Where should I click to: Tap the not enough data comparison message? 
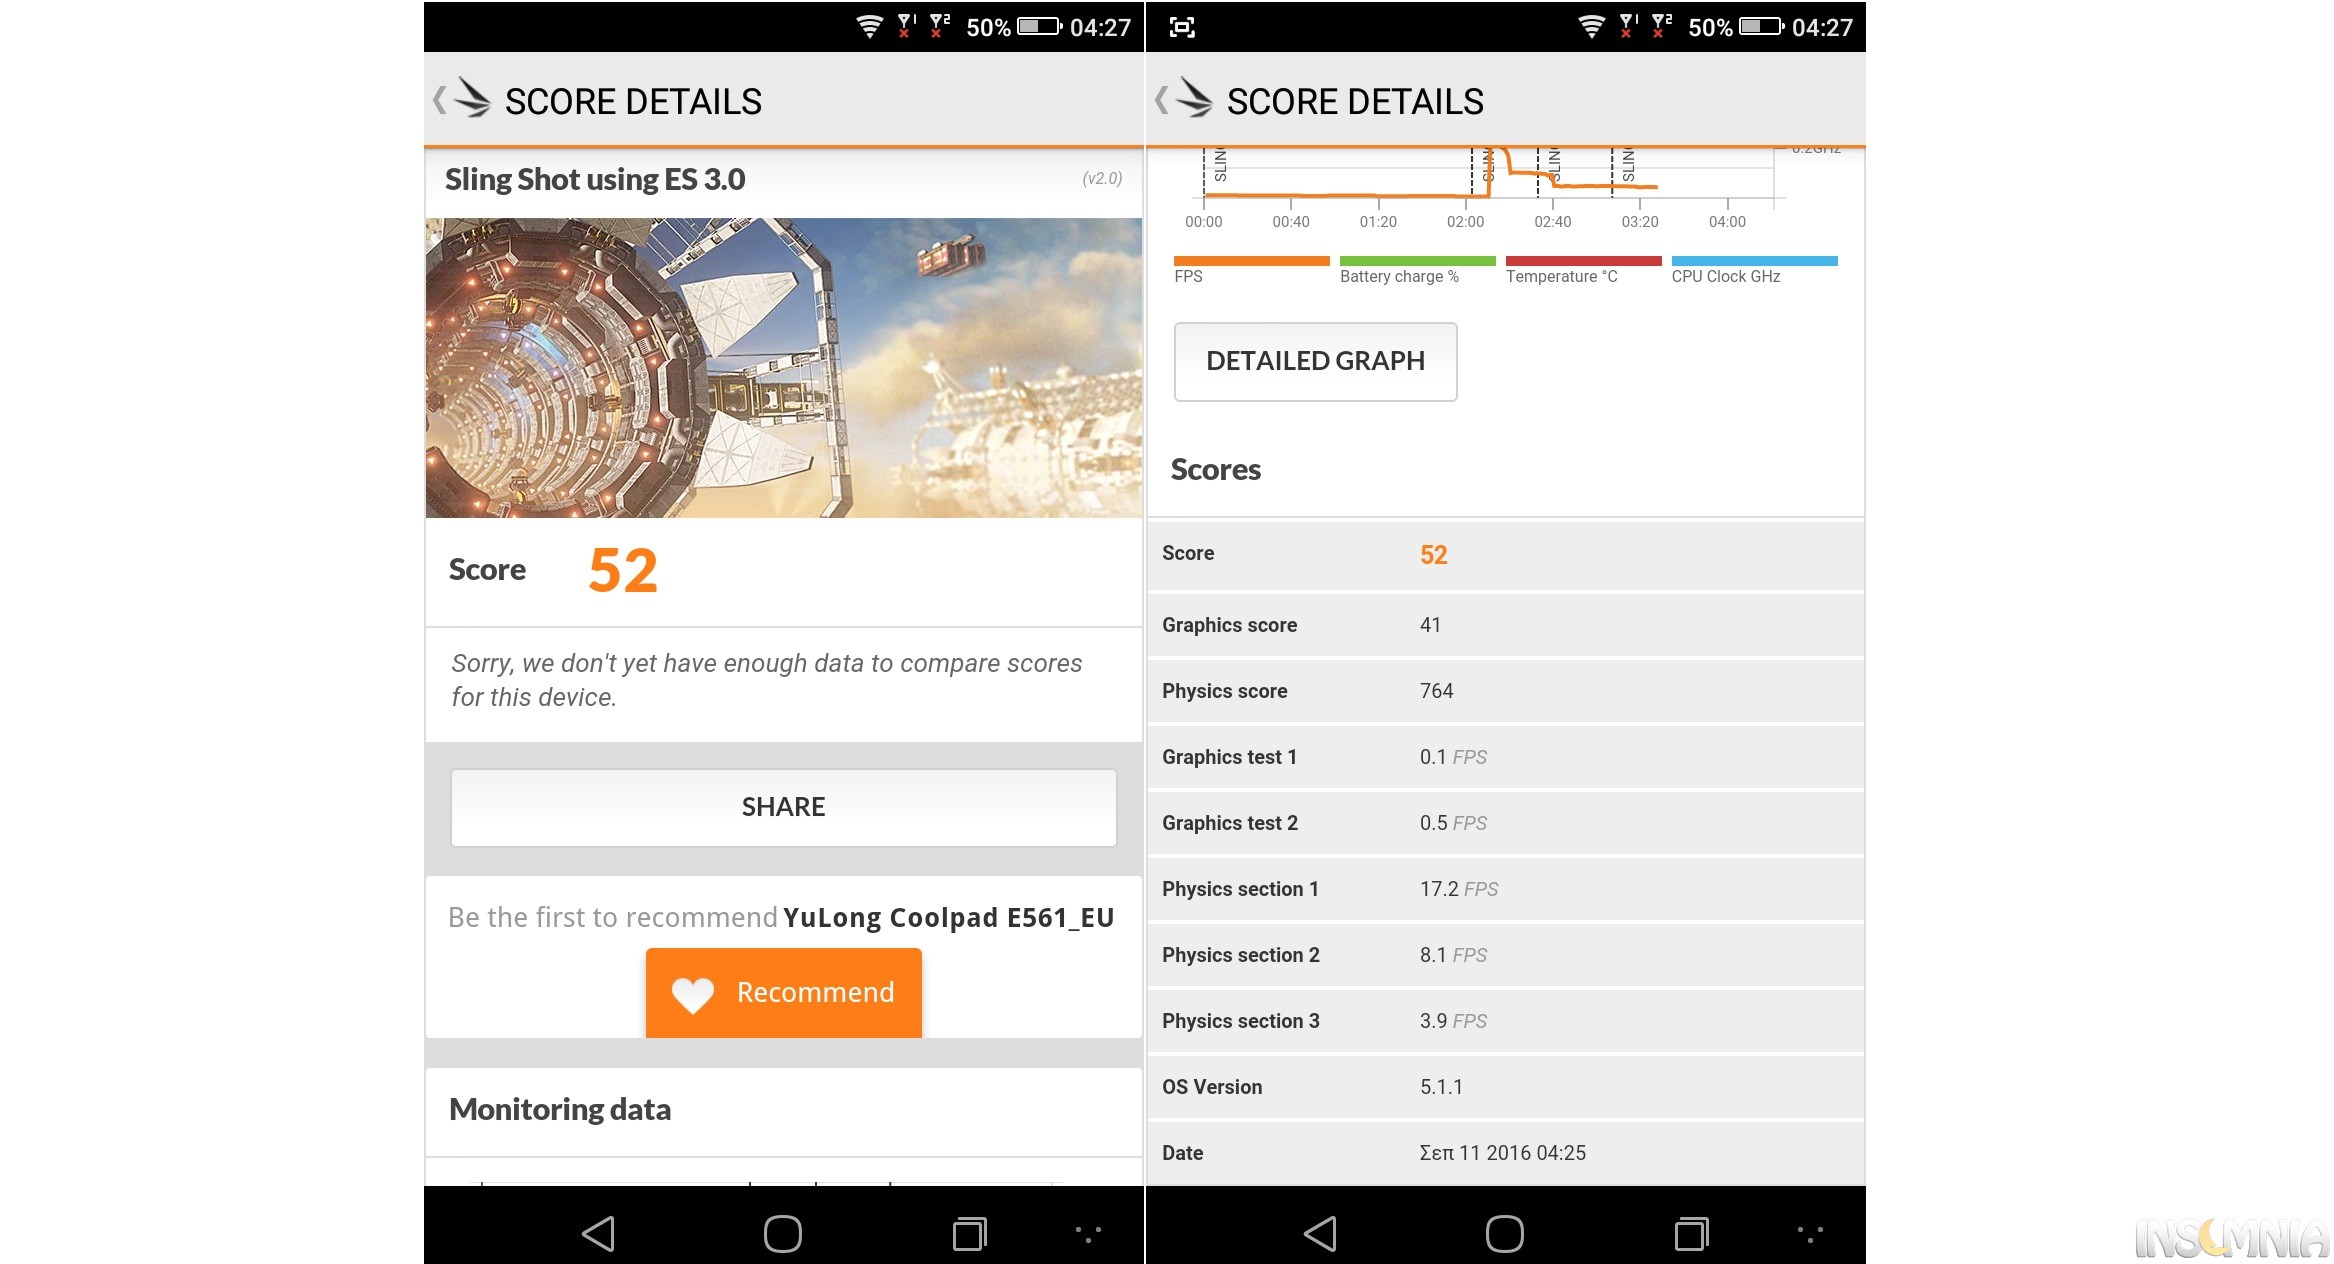point(767,680)
